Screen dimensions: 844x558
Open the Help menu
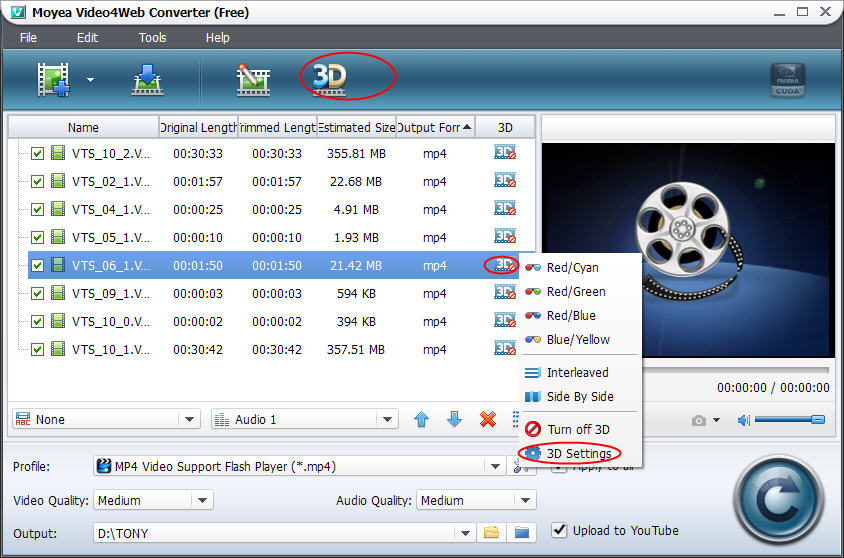click(x=217, y=38)
